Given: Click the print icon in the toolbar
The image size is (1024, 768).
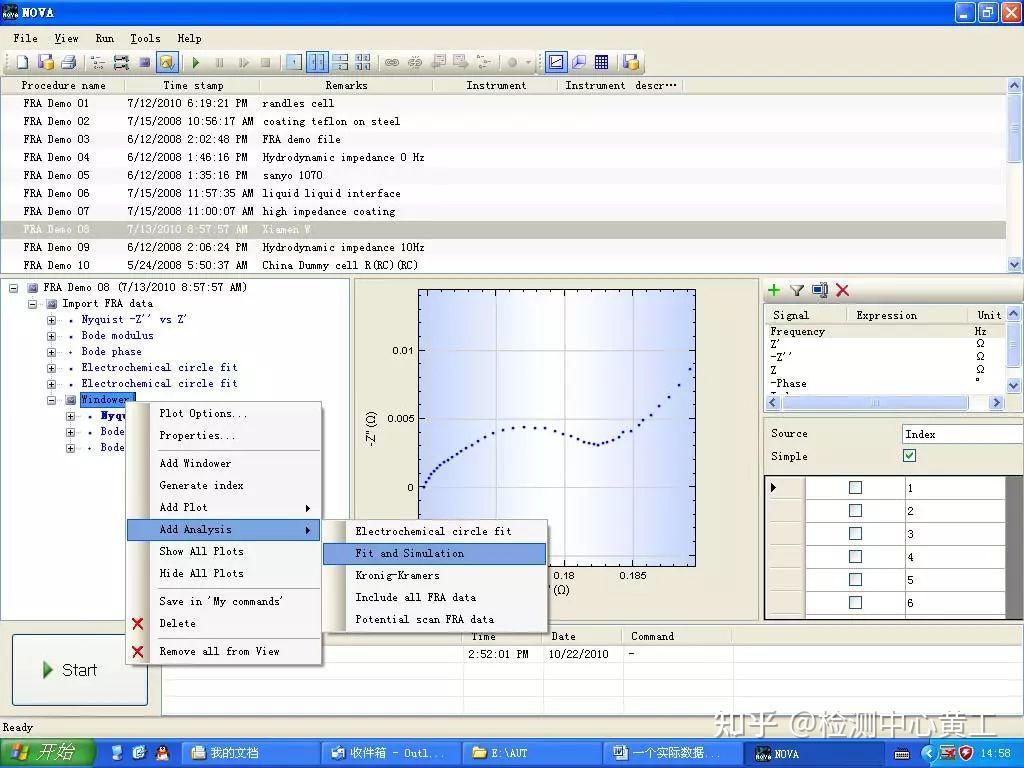Looking at the screenshot, I should click(68, 62).
